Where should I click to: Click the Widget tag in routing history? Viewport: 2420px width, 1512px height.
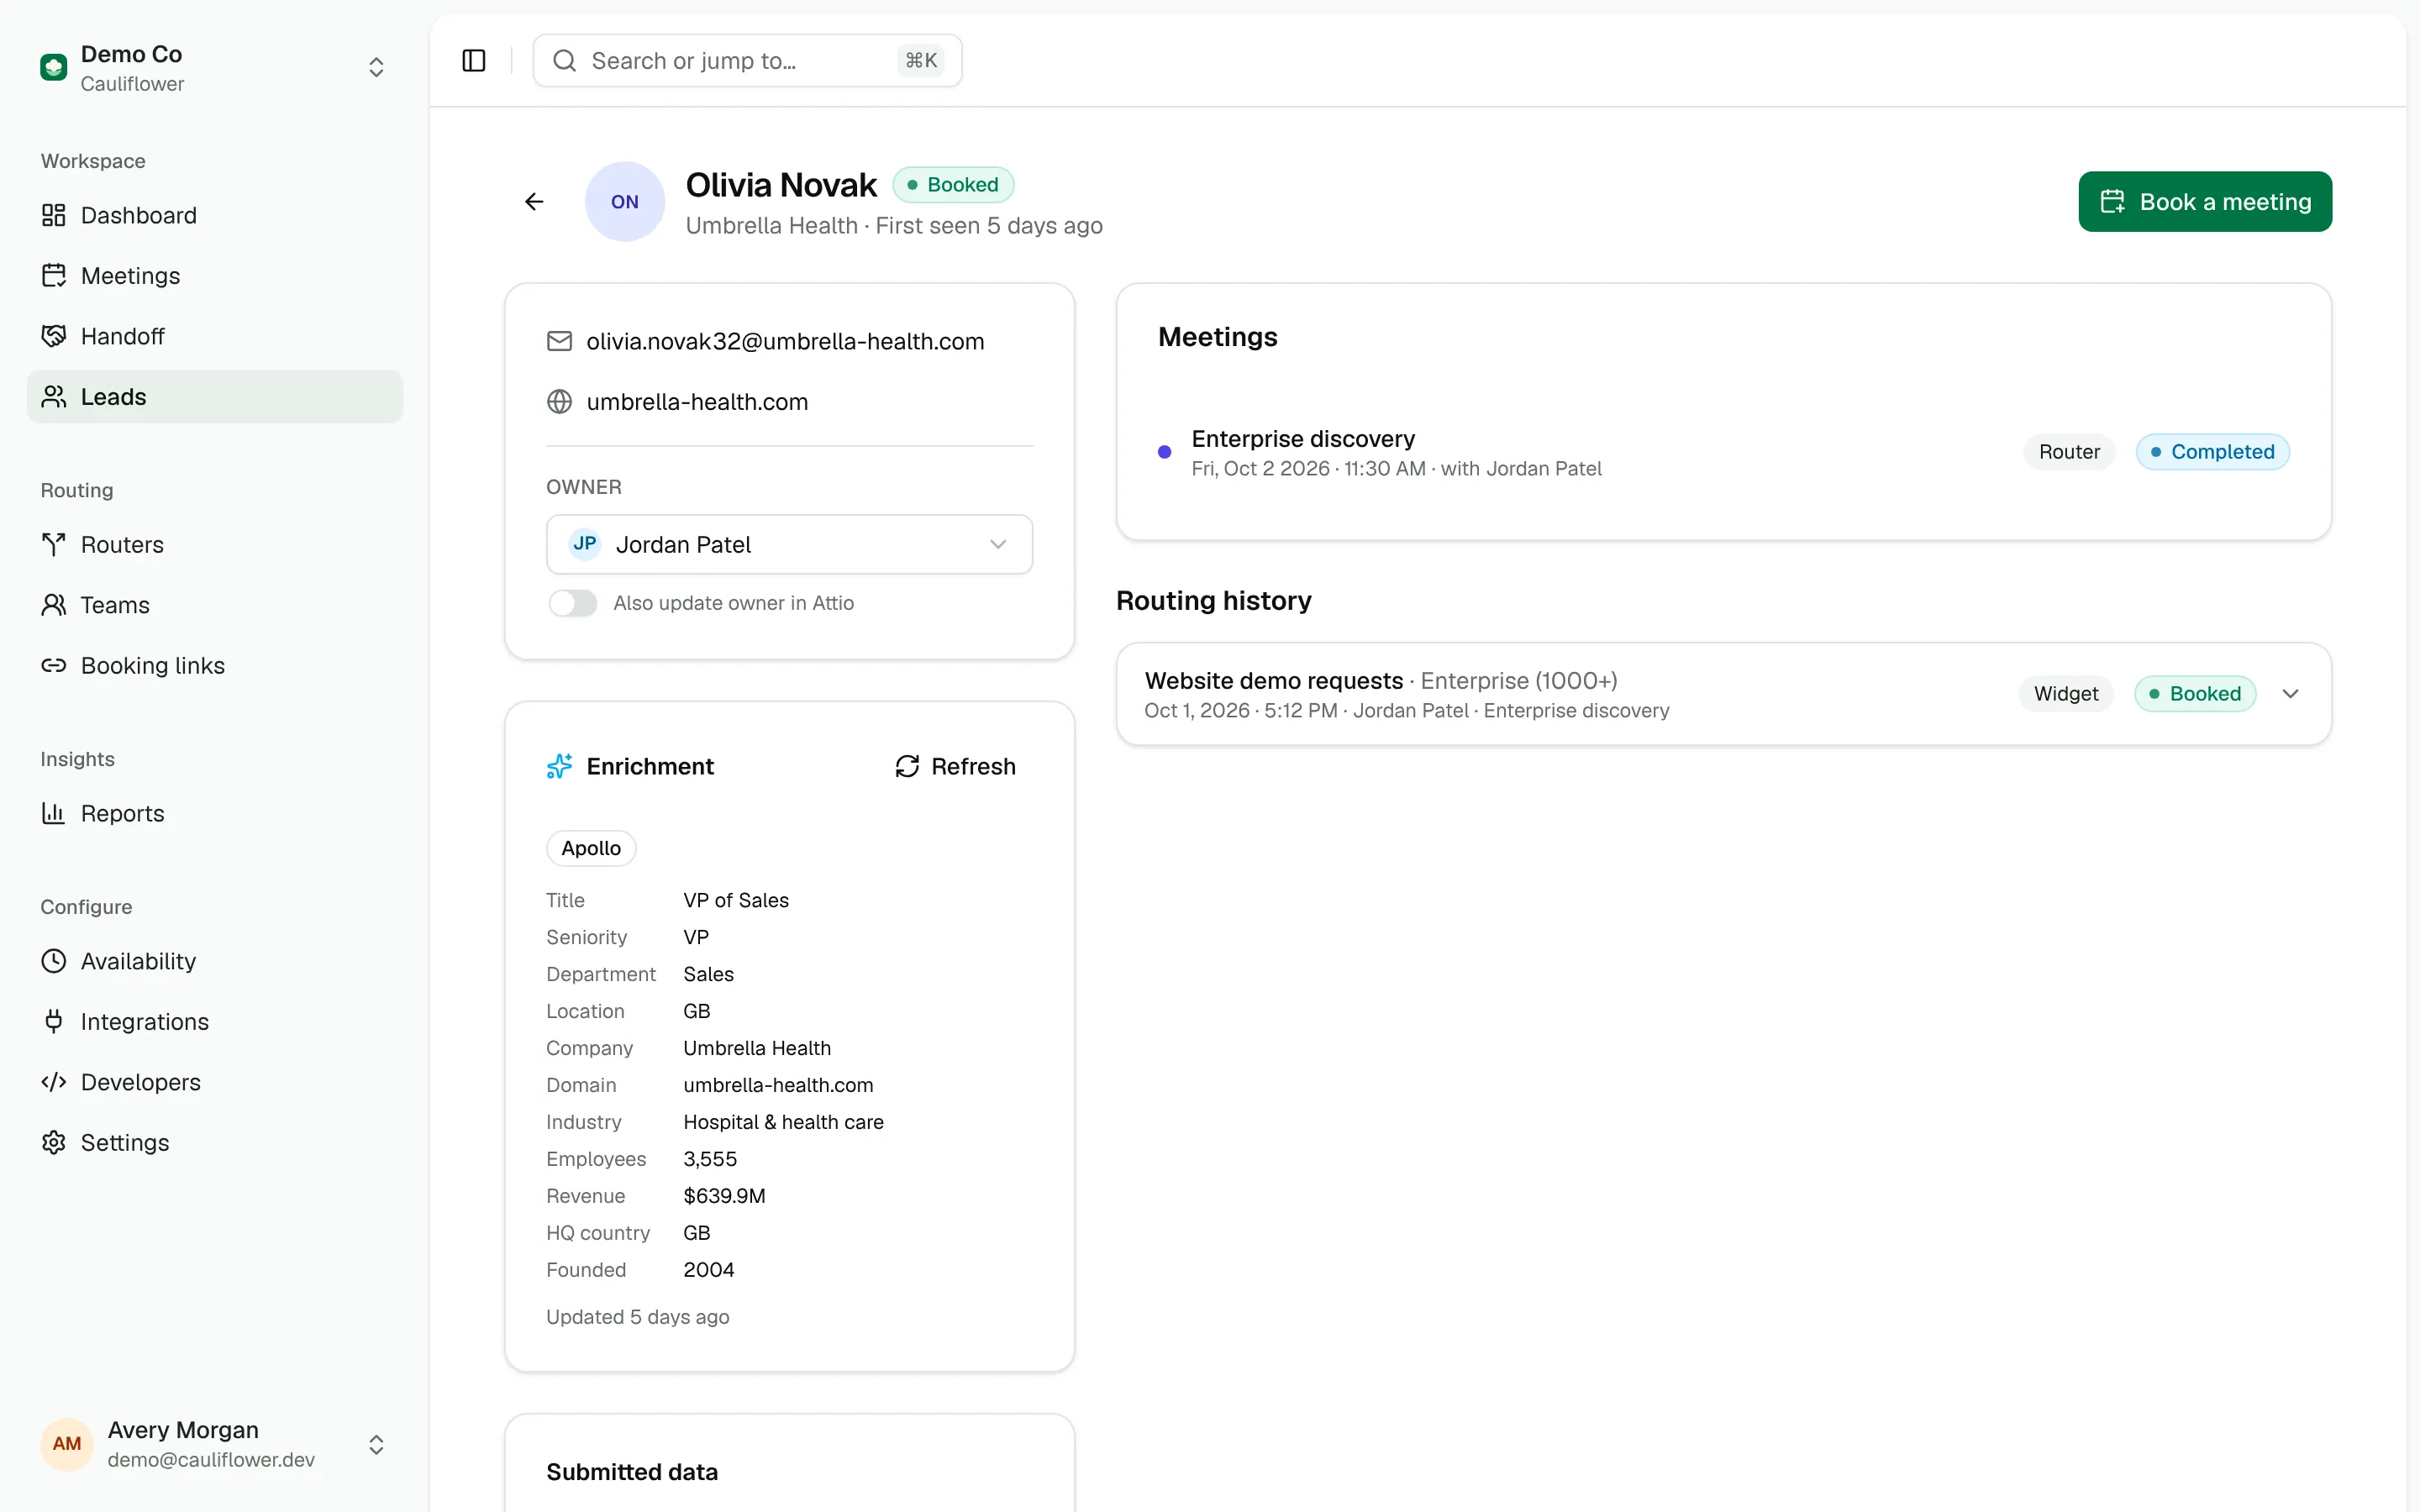click(2066, 694)
